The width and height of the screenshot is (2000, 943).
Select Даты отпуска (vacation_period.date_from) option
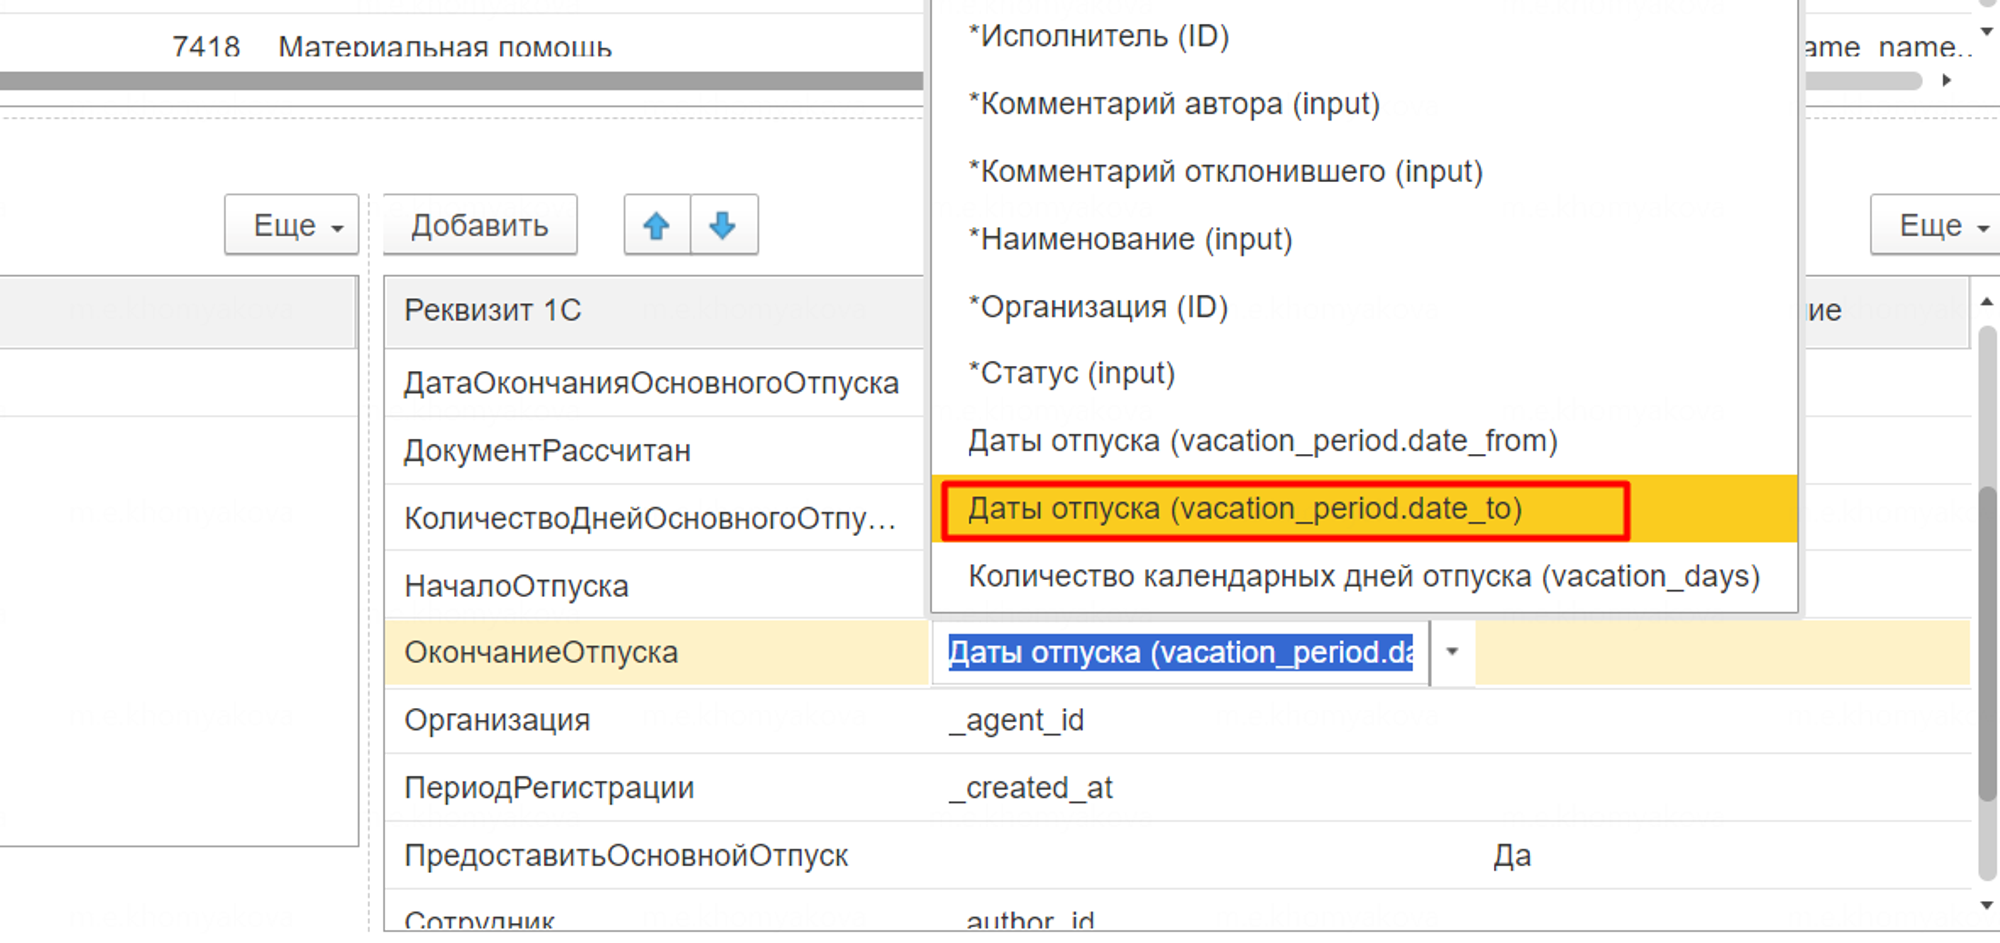[x=1262, y=441]
